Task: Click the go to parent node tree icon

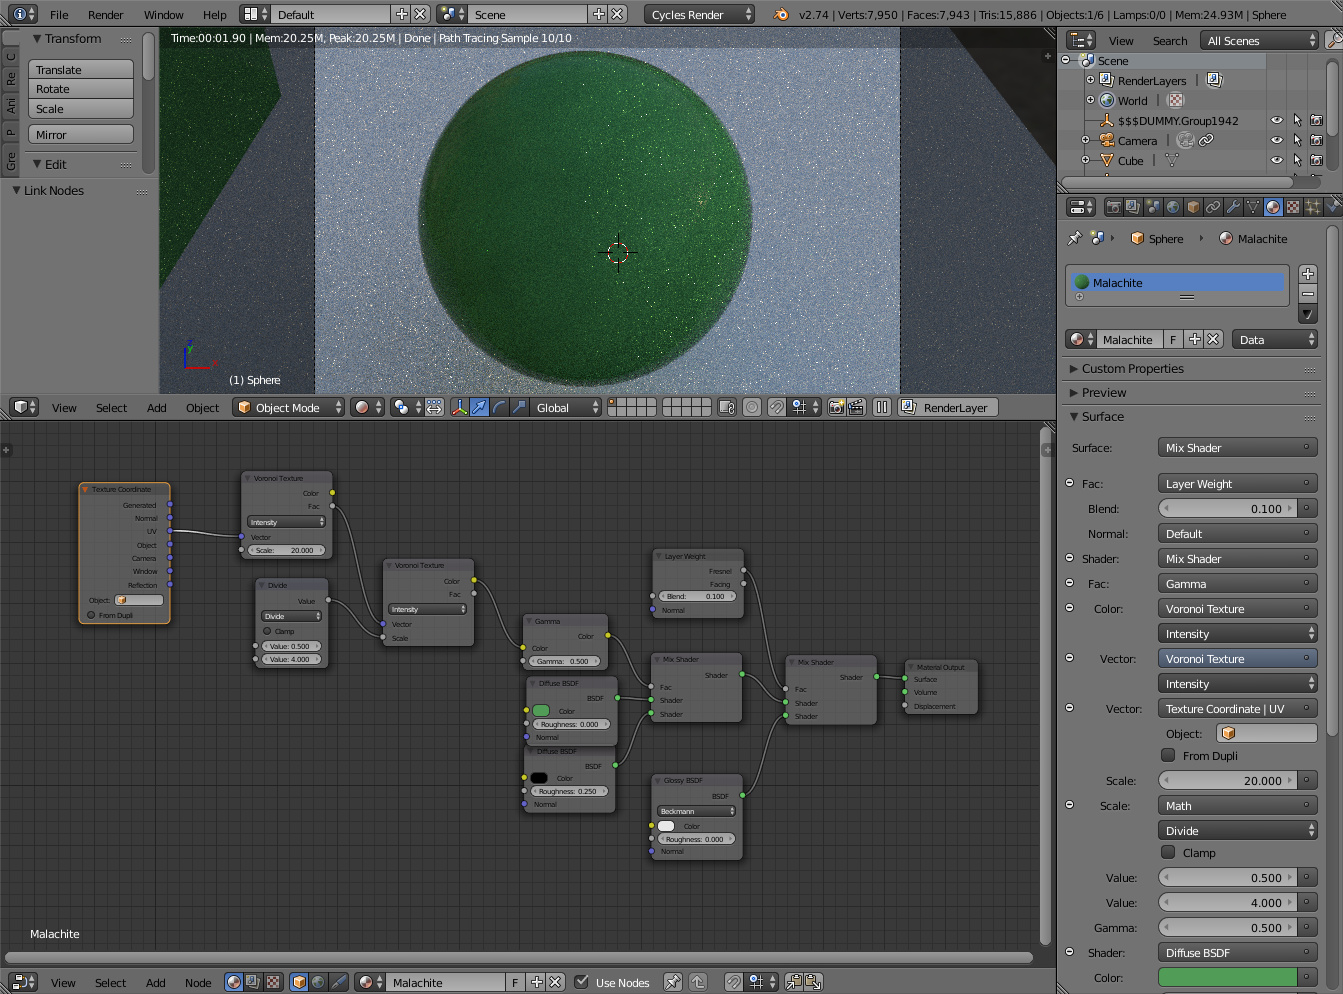Action: click(698, 982)
